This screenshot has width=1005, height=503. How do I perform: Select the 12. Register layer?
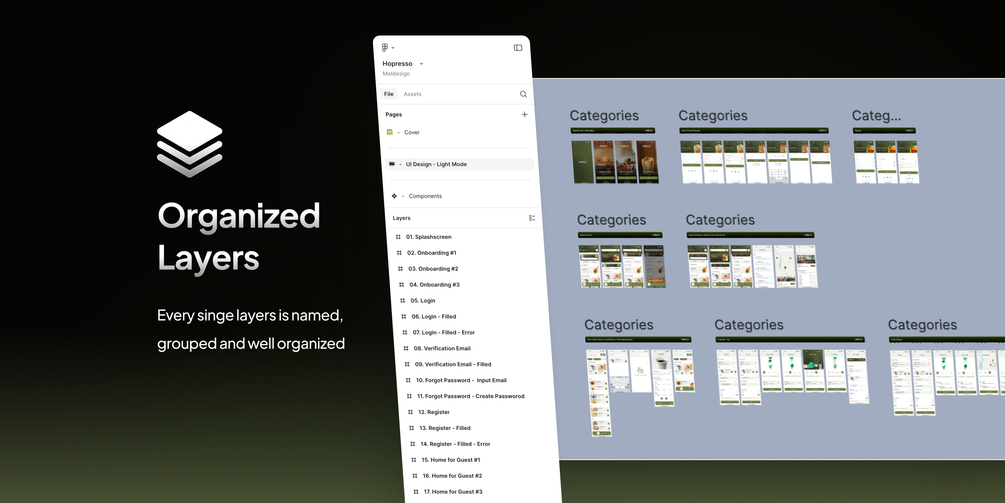click(434, 412)
